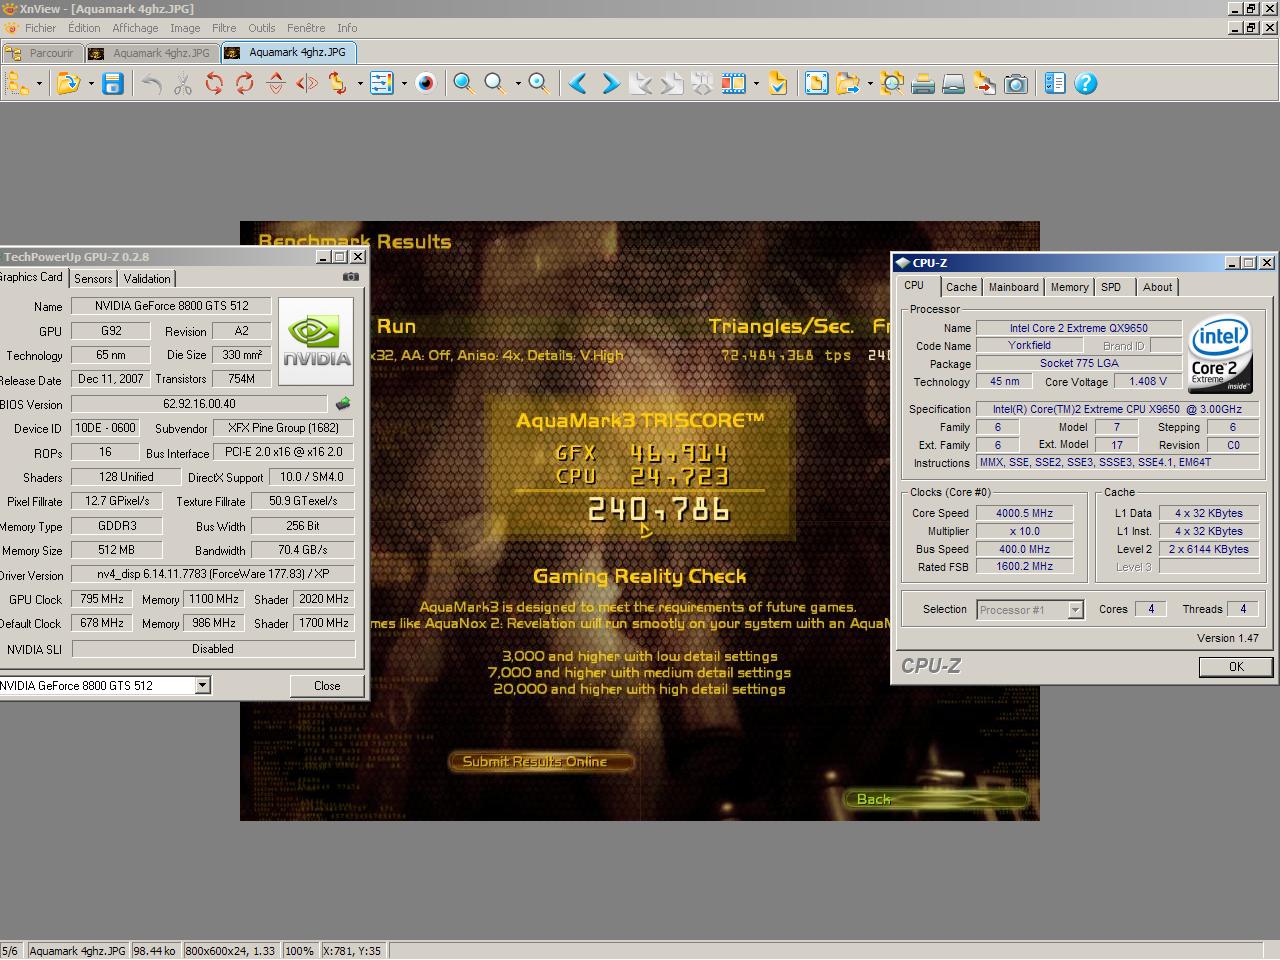Click the Acquire scanner icon

pos(954,84)
